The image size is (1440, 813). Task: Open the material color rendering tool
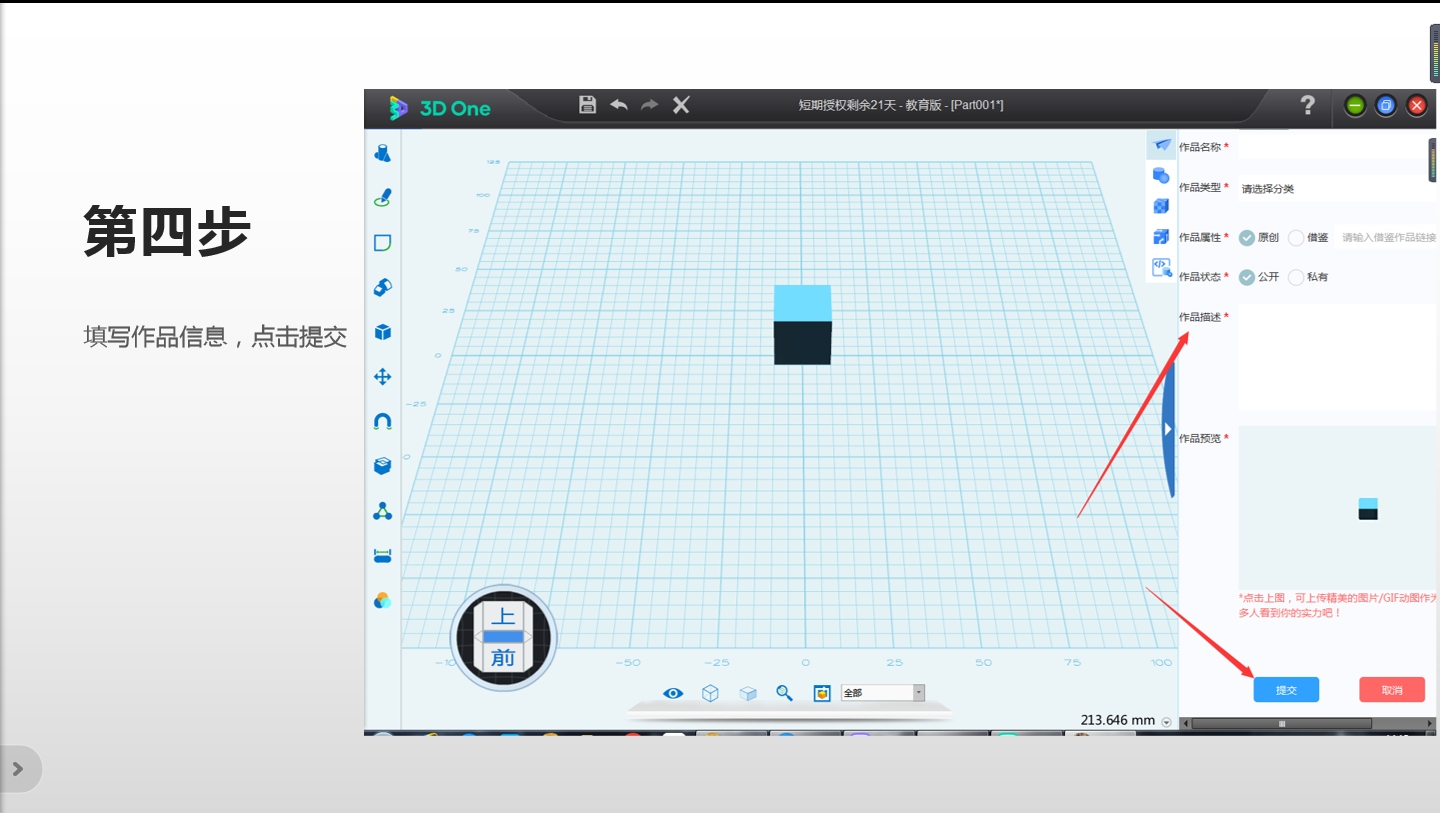pyautogui.click(x=382, y=600)
